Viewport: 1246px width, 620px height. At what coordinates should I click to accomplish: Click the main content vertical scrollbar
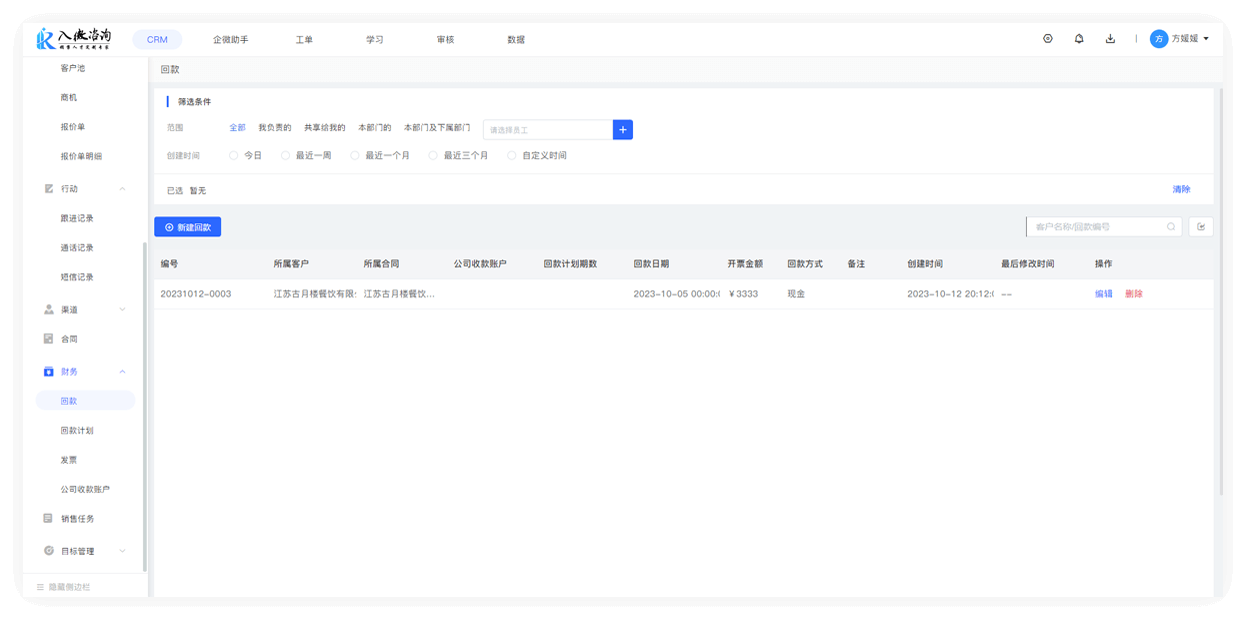1220,292
